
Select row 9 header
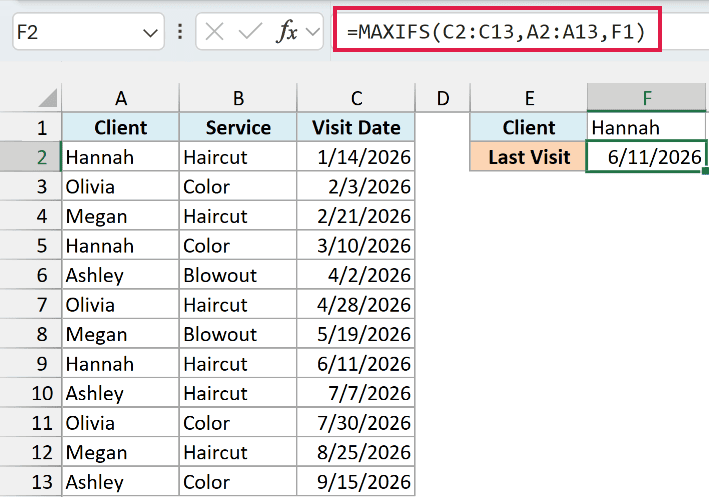[31, 364]
